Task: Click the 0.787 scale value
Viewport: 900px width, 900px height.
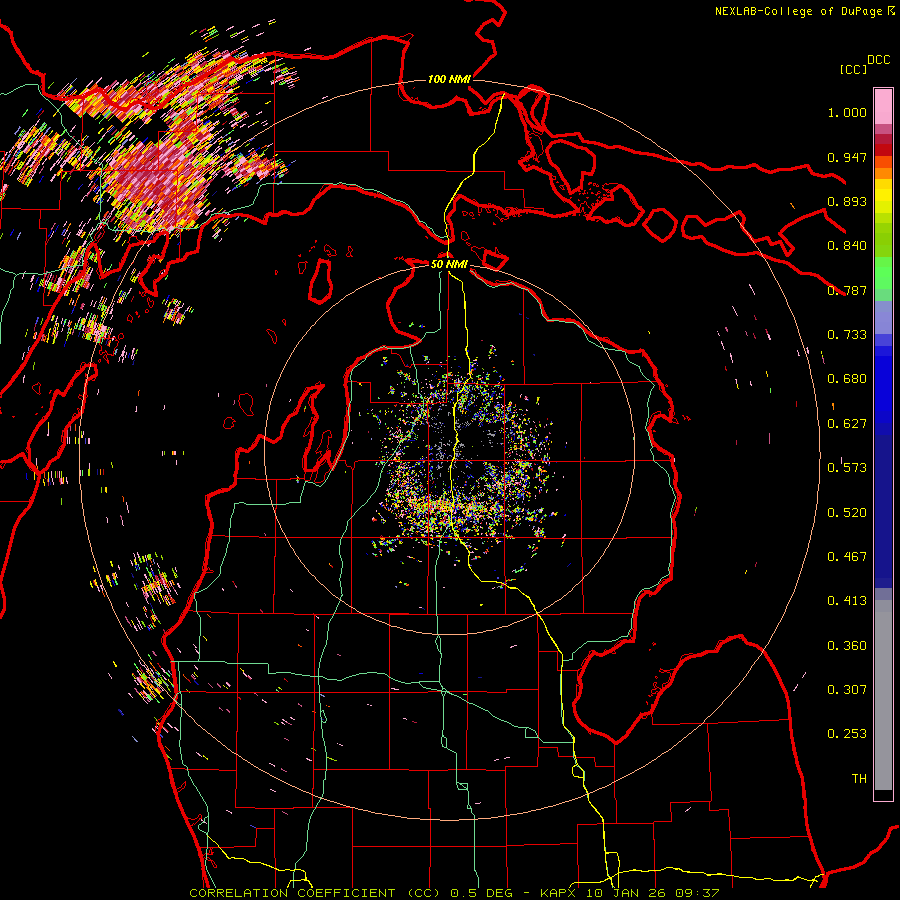Action: [847, 290]
